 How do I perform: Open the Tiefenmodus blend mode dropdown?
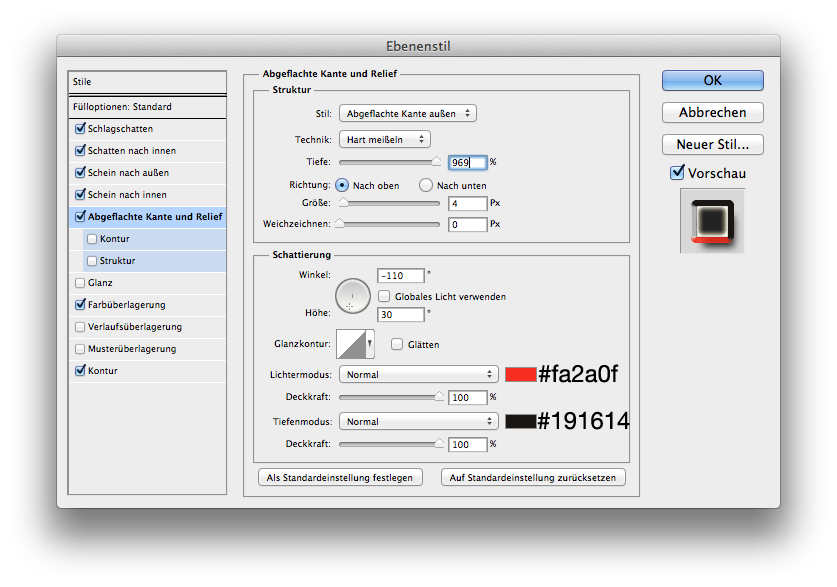click(418, 422)
